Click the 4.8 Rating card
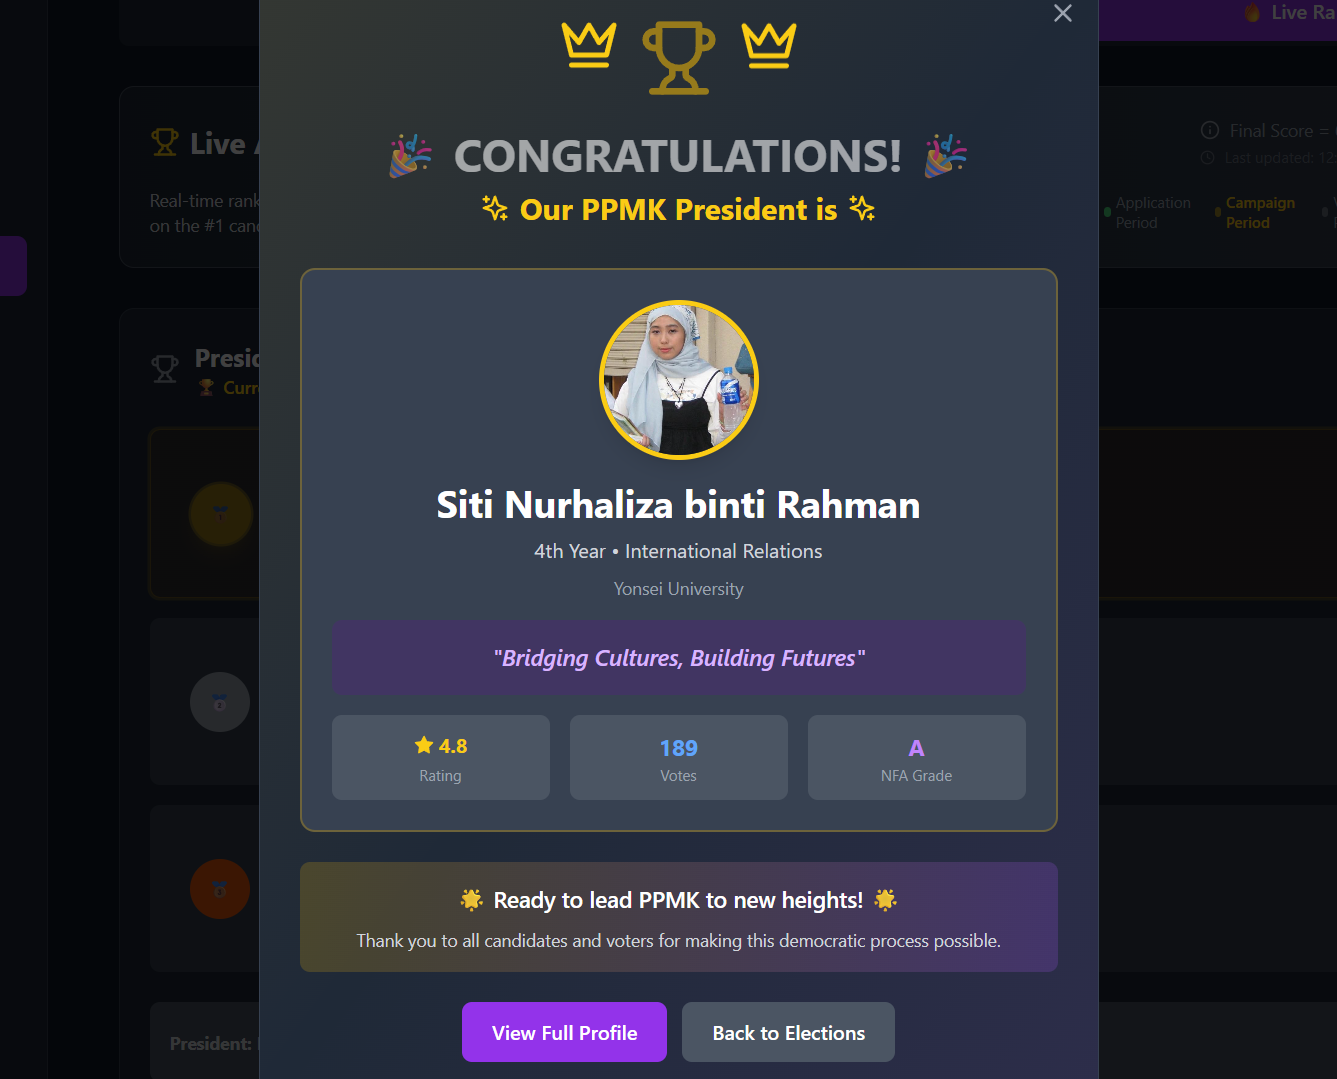The image size is (1337, 1079). pyautogui.click(x=441, y=757)
